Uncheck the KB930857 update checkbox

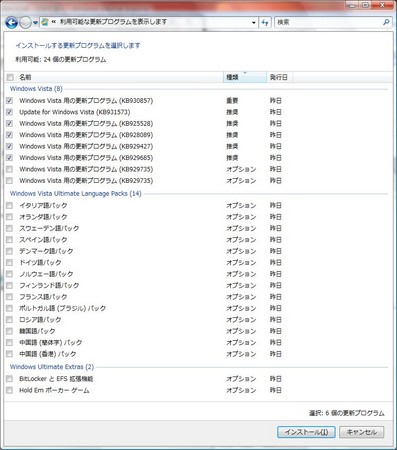click(9, 101)
